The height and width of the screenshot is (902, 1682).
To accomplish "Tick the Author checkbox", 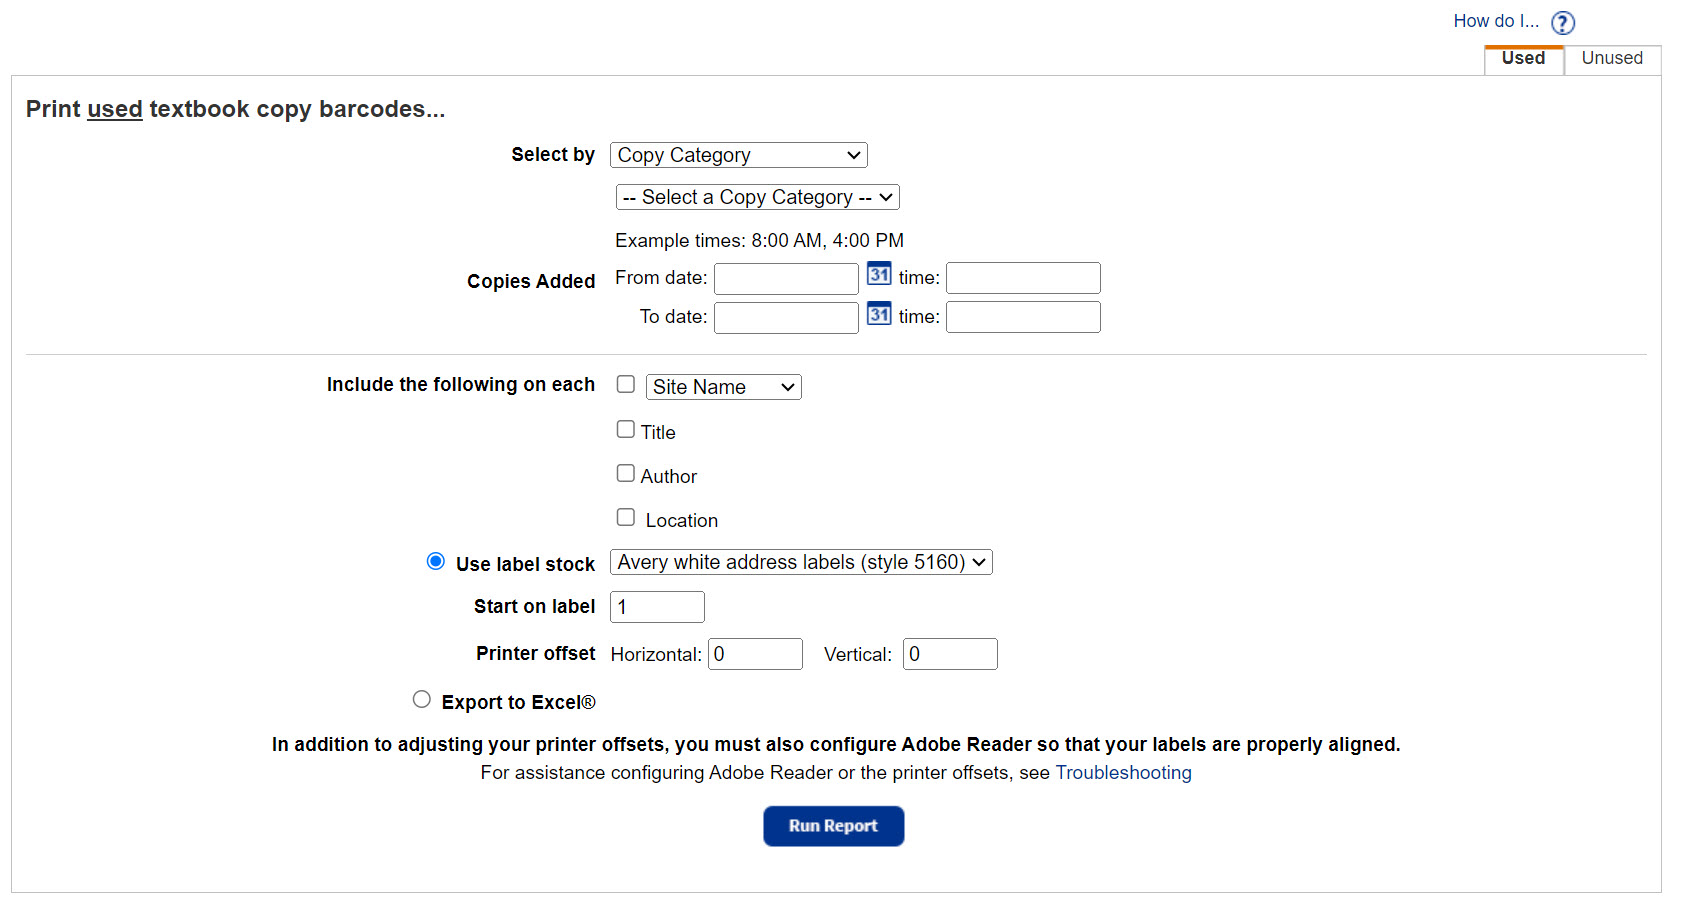I will pyautogui.click(x=626, y=474).
